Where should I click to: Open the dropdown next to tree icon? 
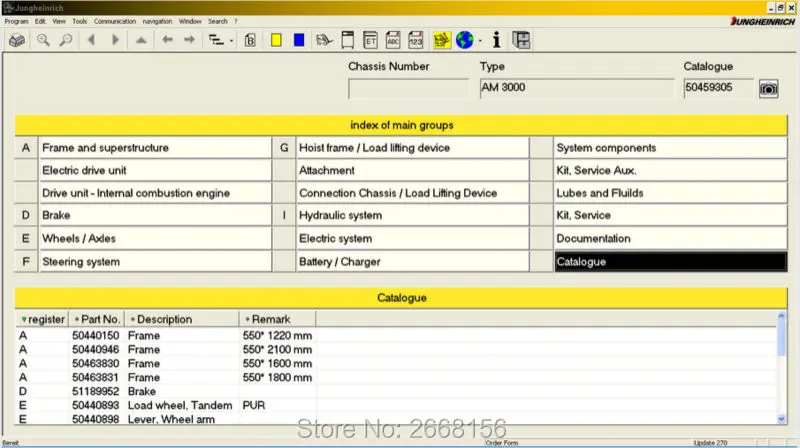[x=231, y=40]
